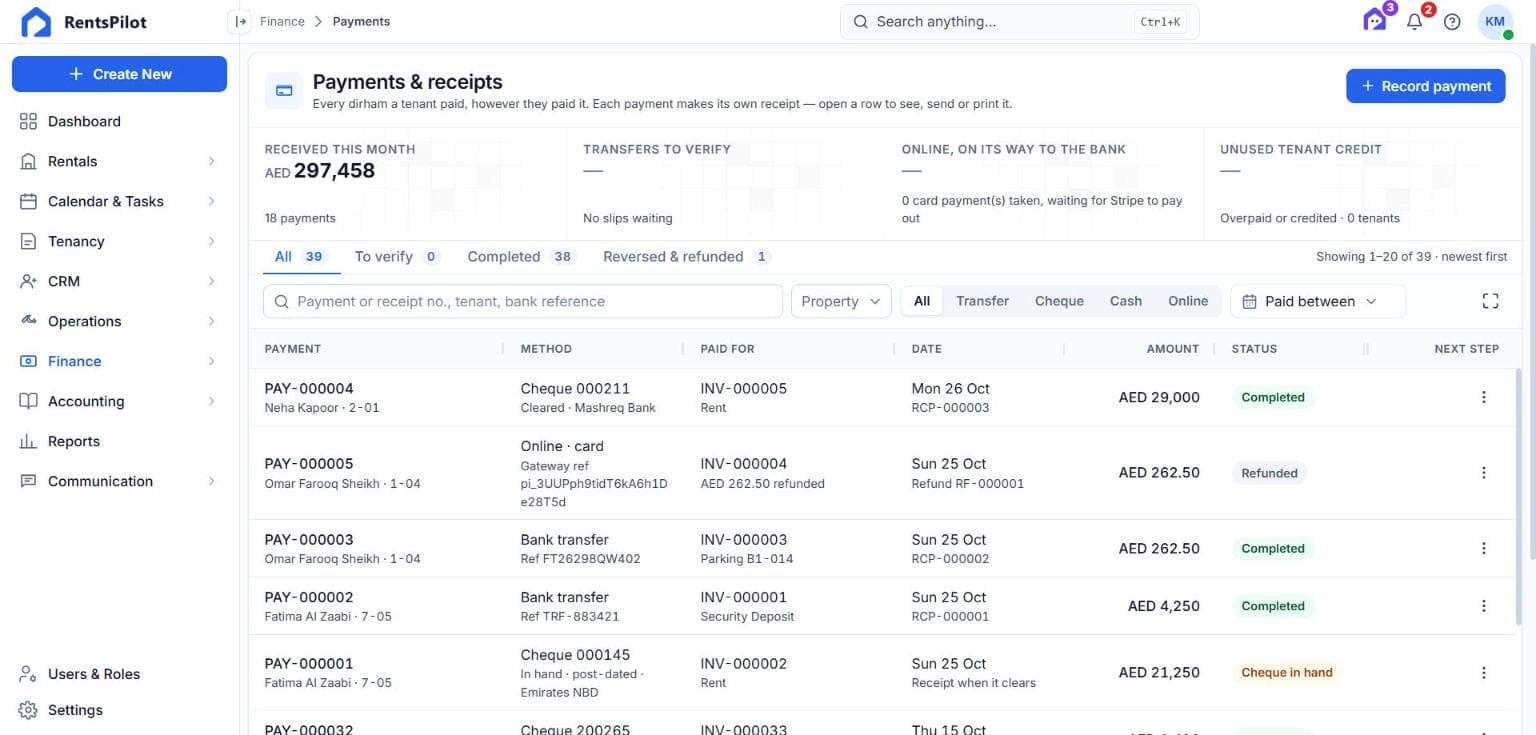Filter payments by Online method
1536x735 pixels.
[x=1188, y=301]
